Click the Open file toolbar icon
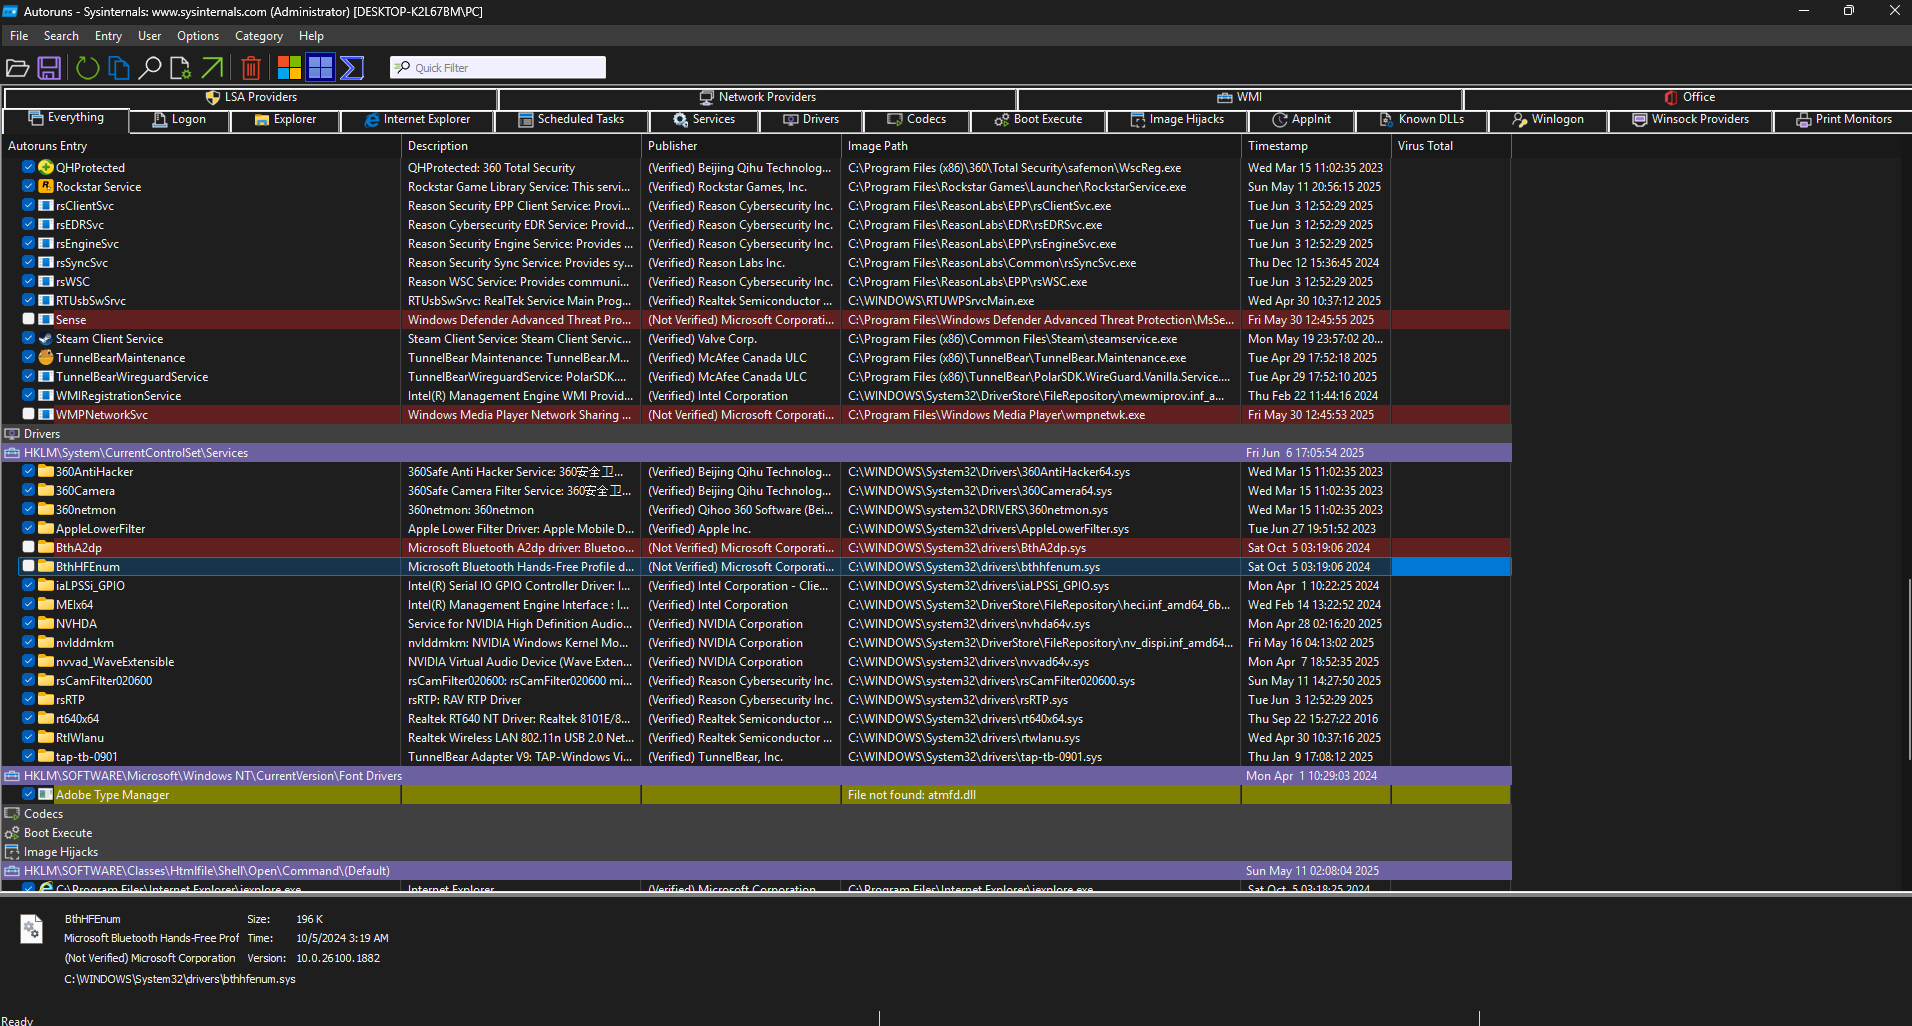Viewport: 1912px width, 1026px height. coord(17,68)
